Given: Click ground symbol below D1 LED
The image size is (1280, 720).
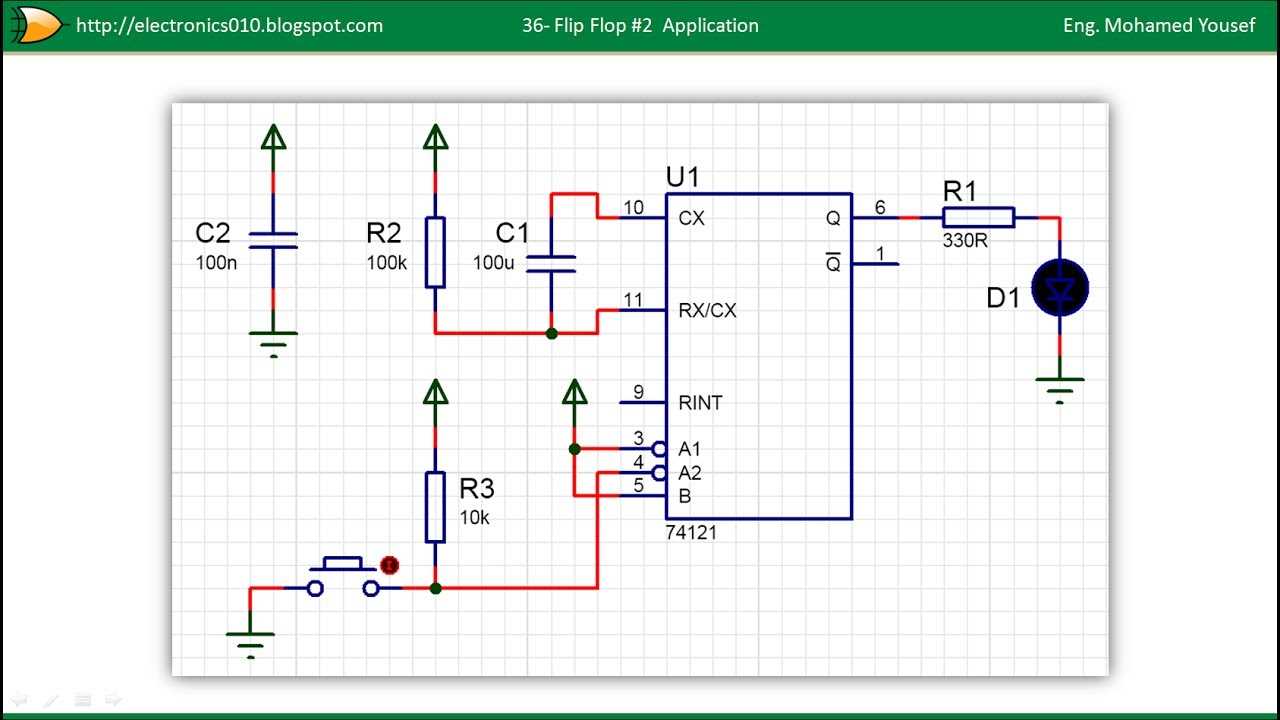Looking at the screenshot, I should (x=1059, y=390).
